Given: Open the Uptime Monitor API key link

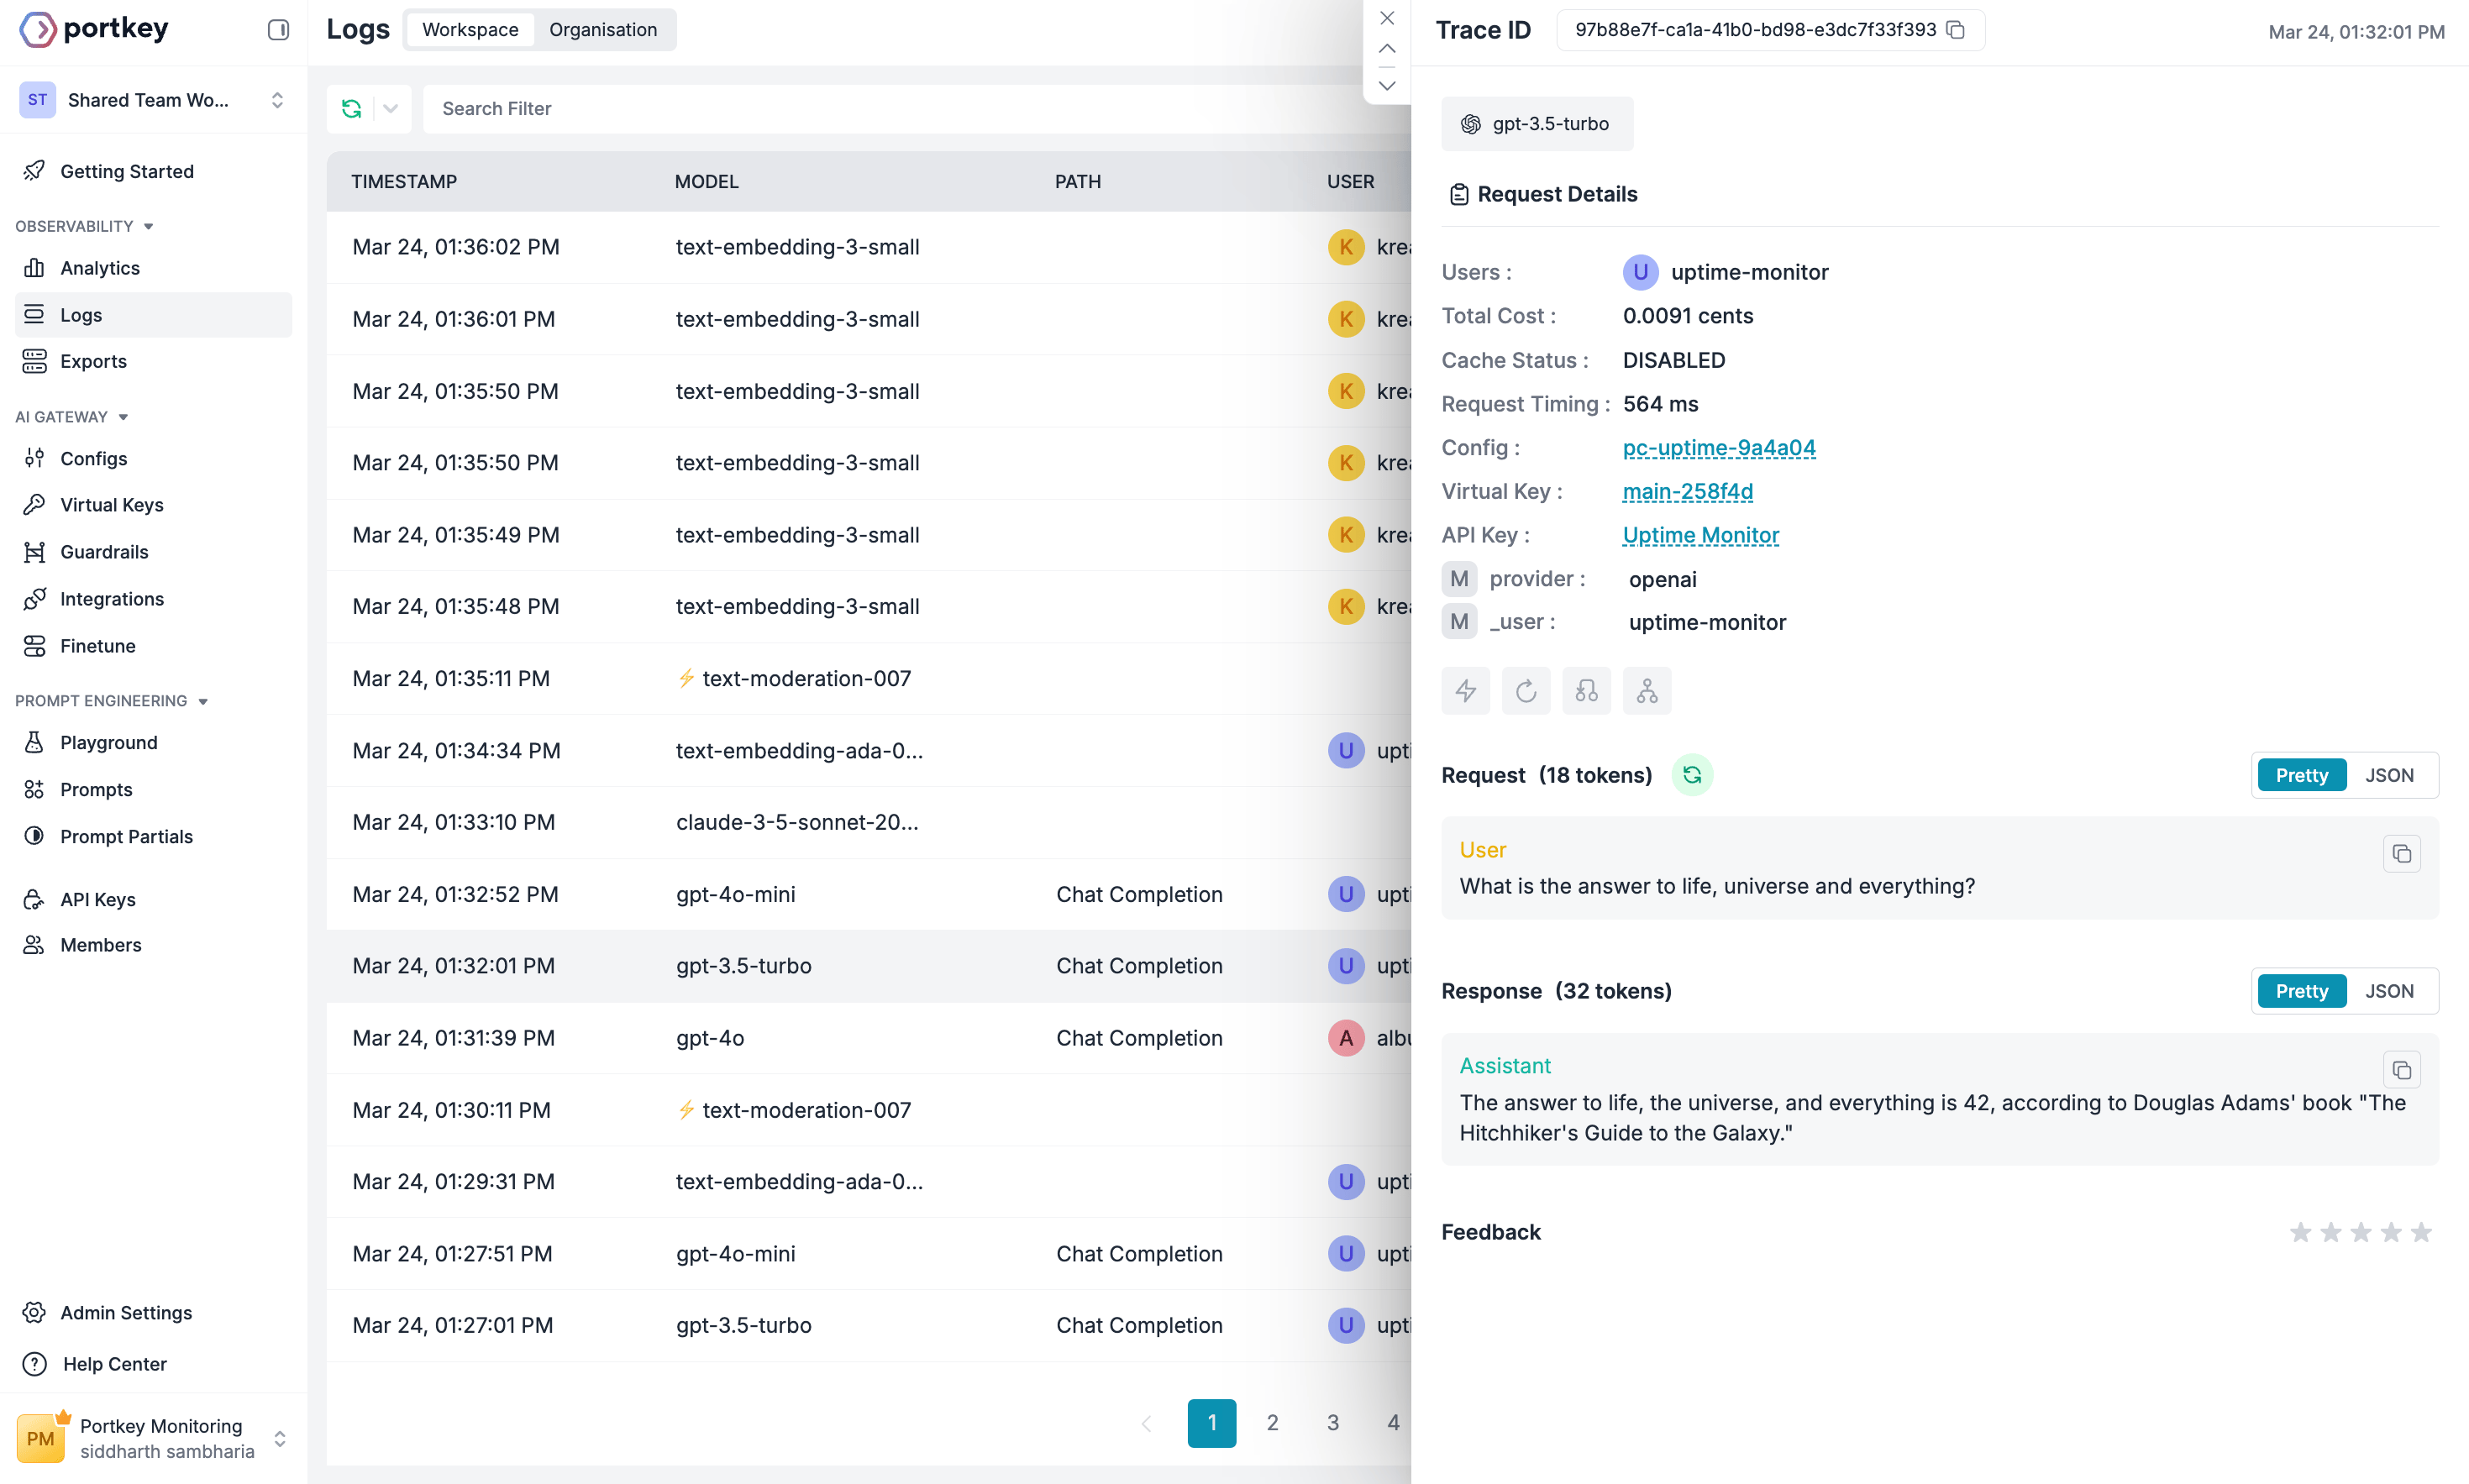Looking at the screenshot, I should pos(1700,535).
